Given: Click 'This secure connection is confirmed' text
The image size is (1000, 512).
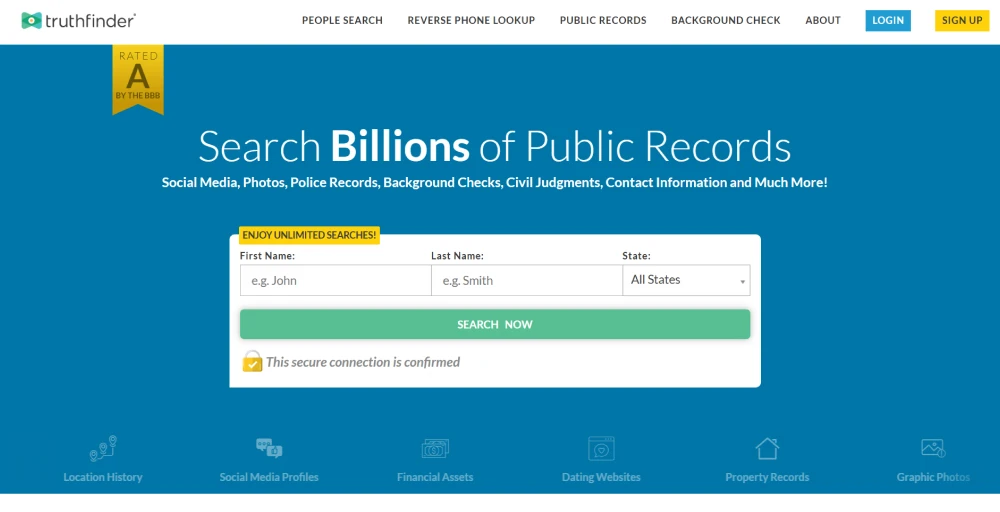Looking at the screenshot, I should [x=363, y=362].
